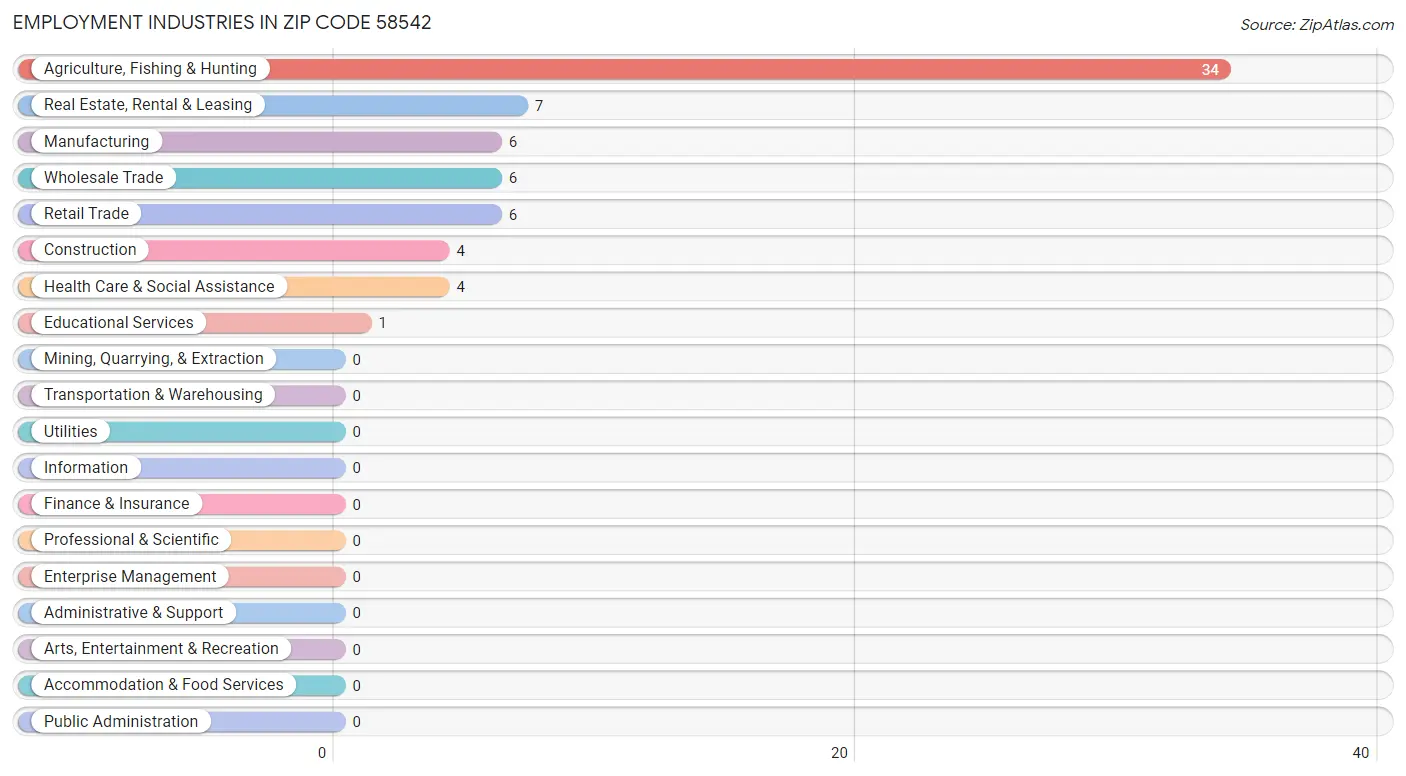1406x776 pixels.
Task: Click Transportation & Warehousing label
Action: [x=153, y=395]
